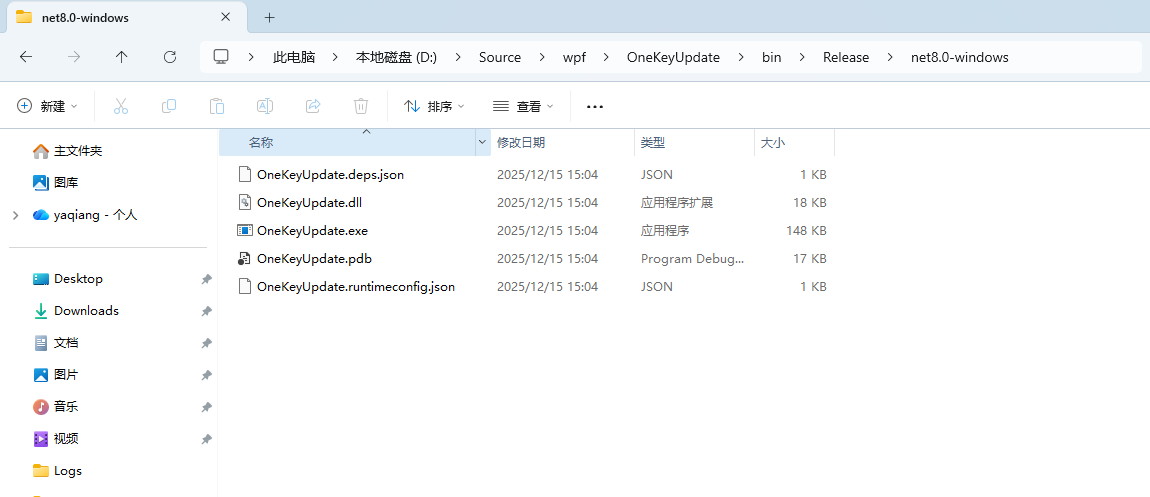Open 文档 Documents in sidebar

[56, 343]
